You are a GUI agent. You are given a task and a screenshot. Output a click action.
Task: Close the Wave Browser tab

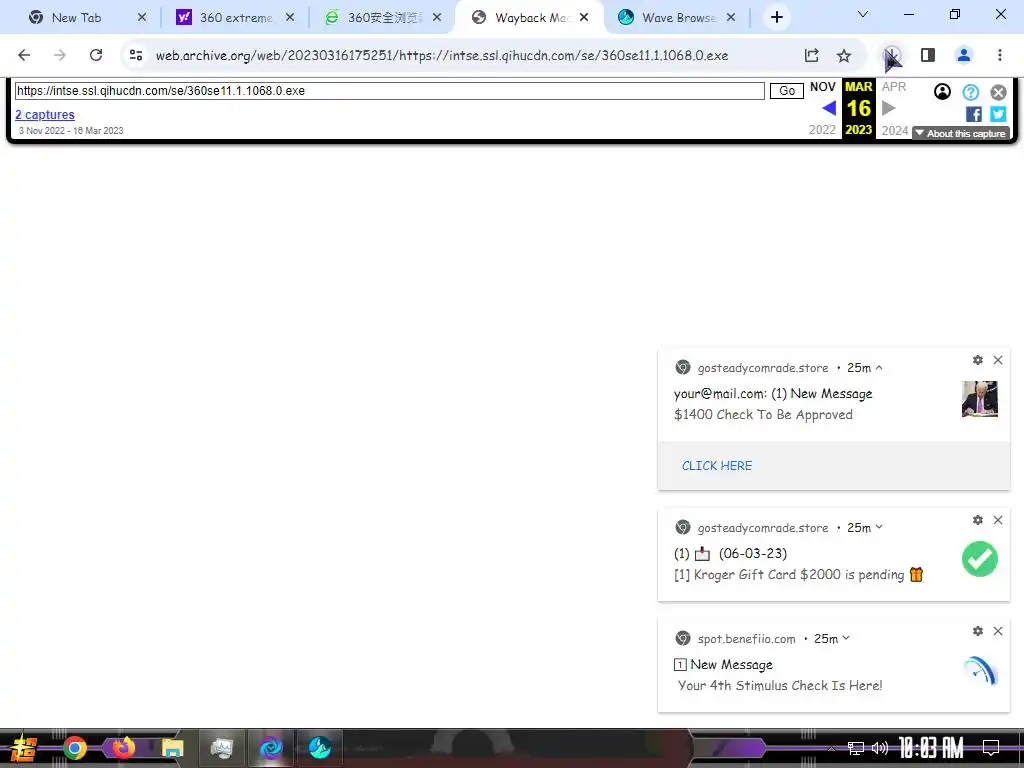pos(731,18)
